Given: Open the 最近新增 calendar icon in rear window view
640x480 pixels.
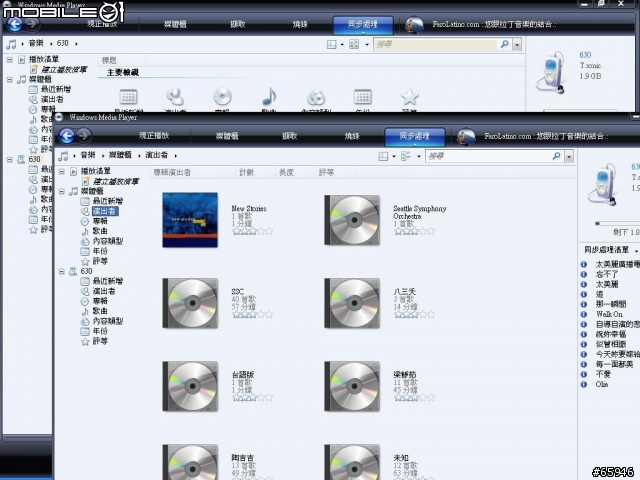Looking at the screenshot, I should pos(128,97).
